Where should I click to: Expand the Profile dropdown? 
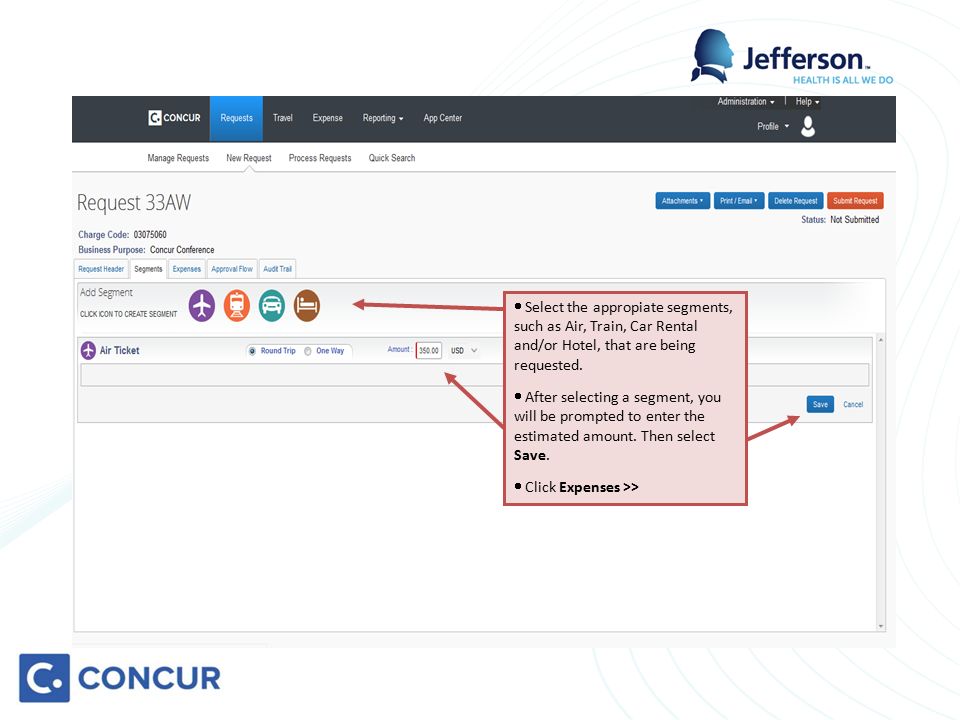coord(773,126)
